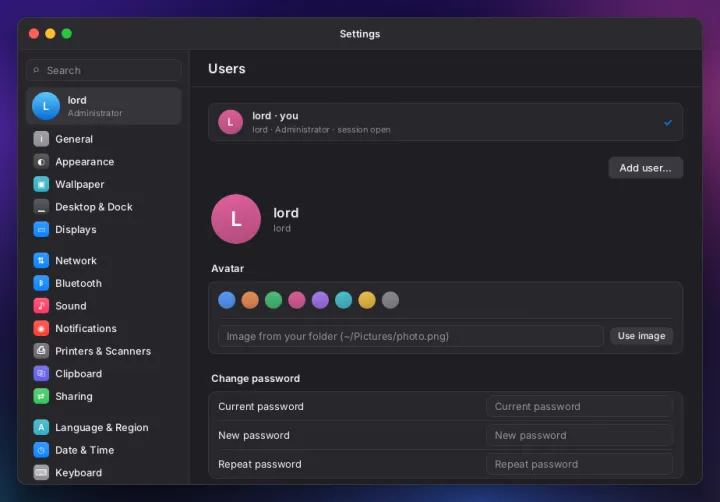Click the search magnifier icon
The height and width of the screenshot is (502, 720).
[x=36, y=70]
